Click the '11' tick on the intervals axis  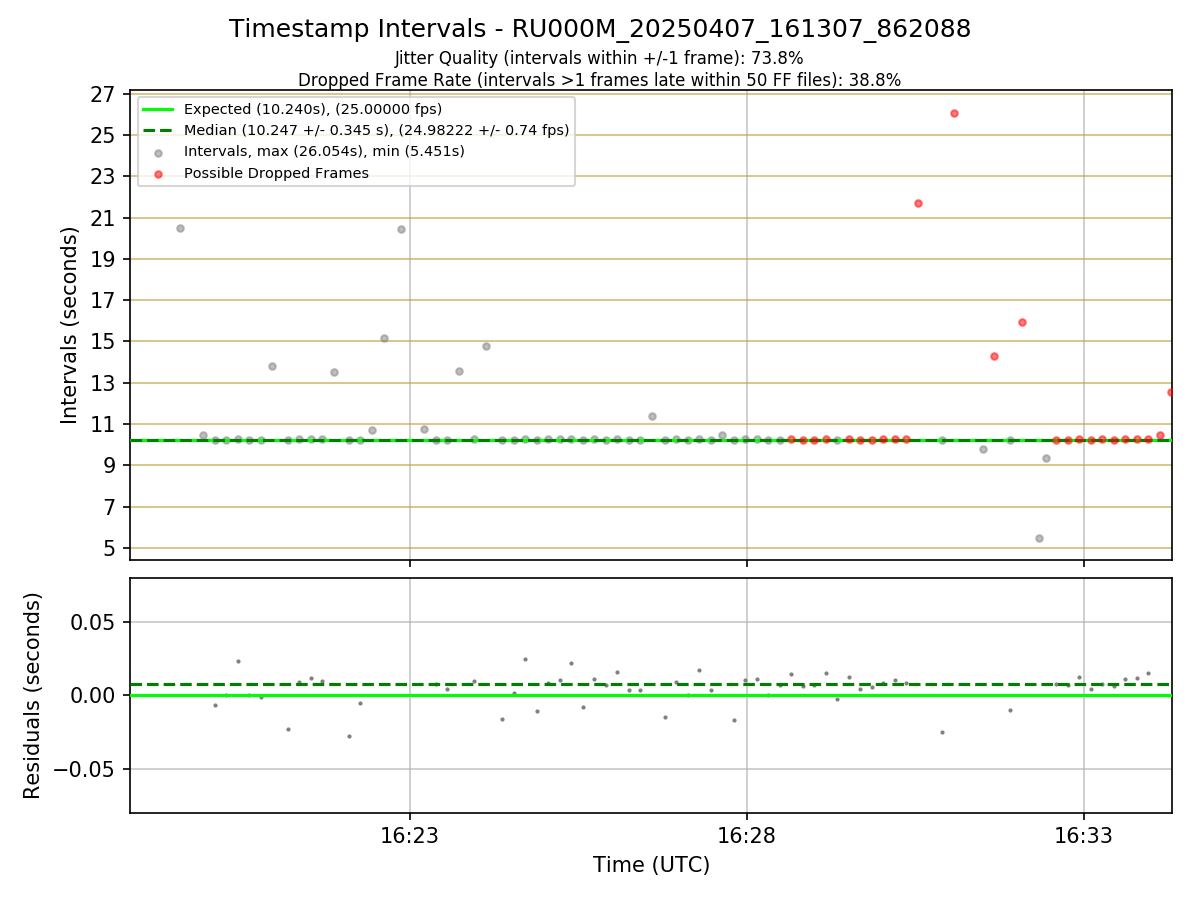(104, 425)
